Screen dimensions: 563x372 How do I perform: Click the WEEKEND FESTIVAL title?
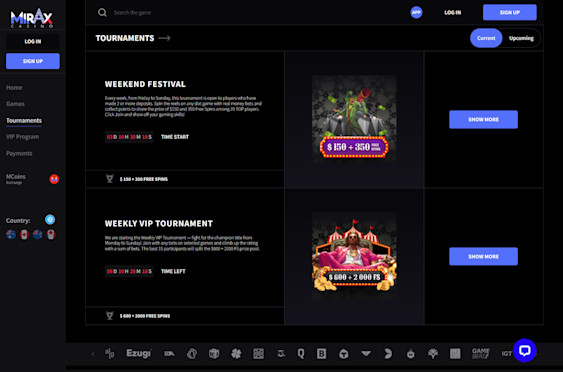tap(145, 84)
